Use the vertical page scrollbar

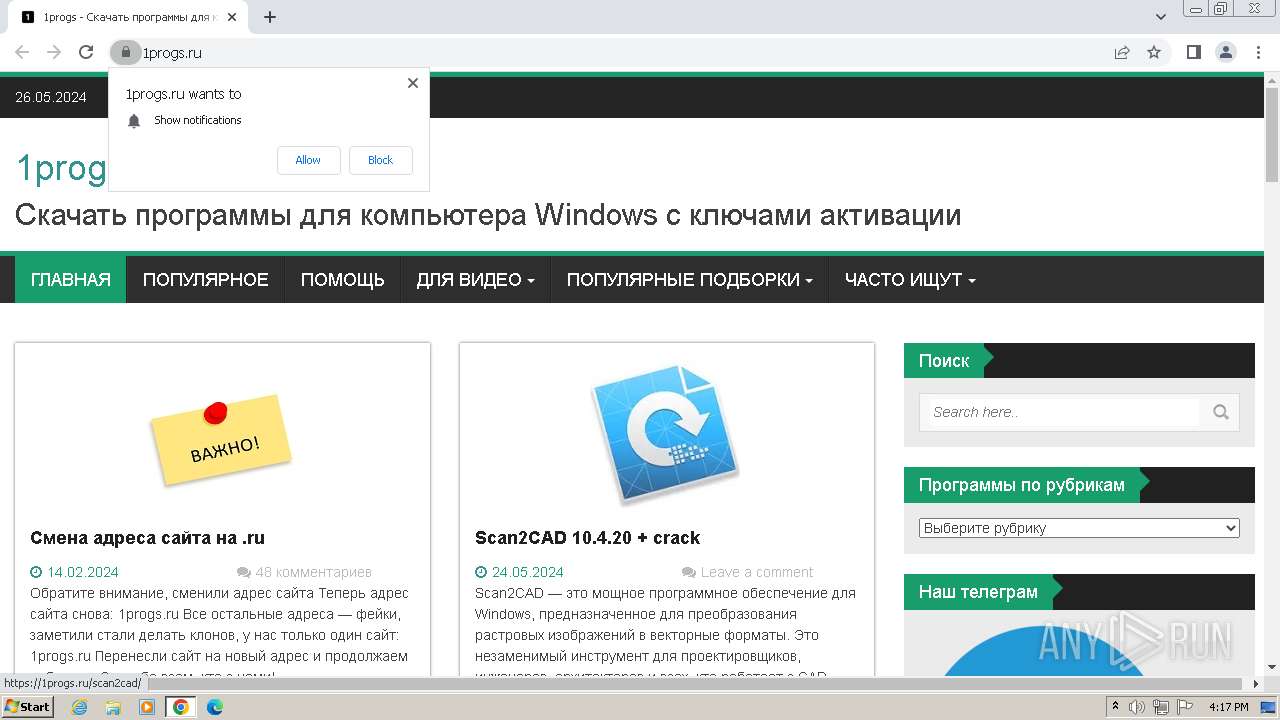[x=1272, y=135]
